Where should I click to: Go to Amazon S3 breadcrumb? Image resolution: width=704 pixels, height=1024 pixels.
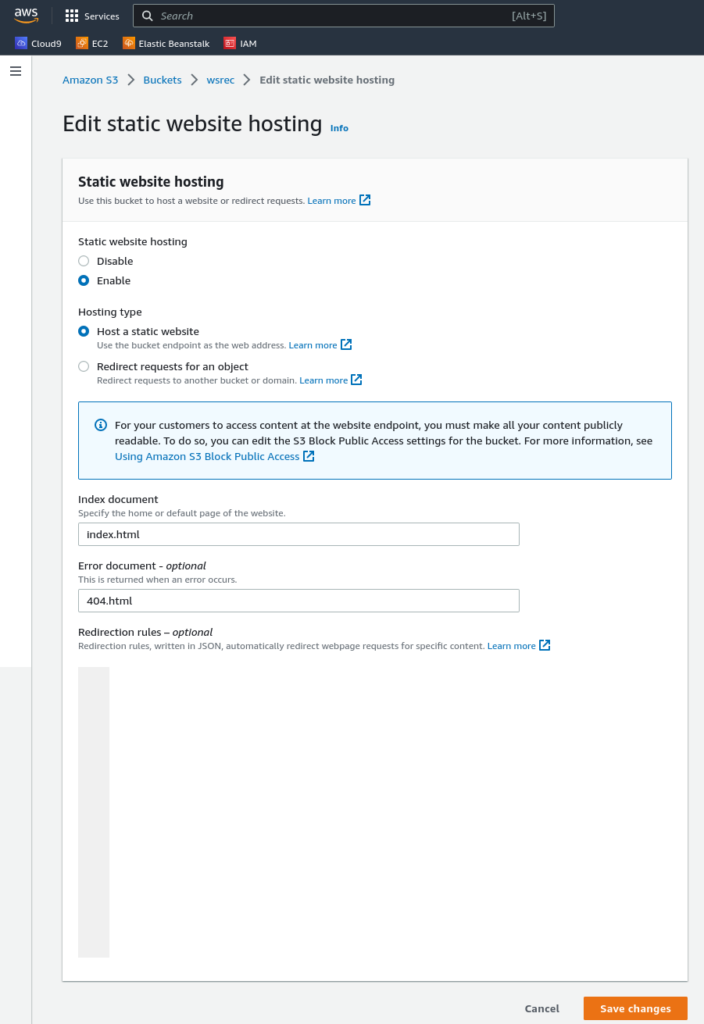tap(90, 80)
